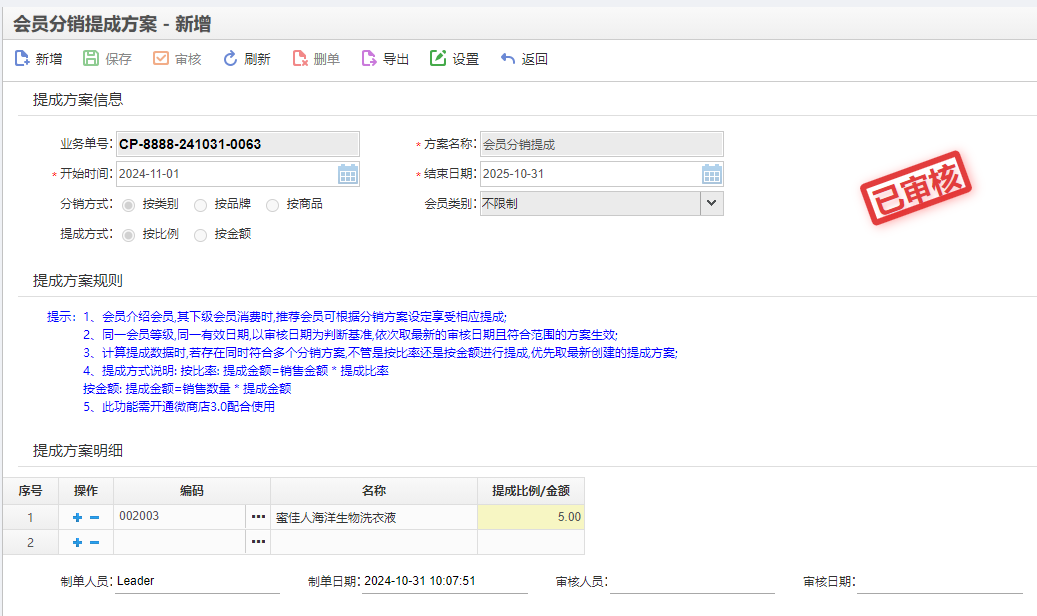The height and width of the screenshot is (616, 1037).
Task: Select 按金额 commission method radio
Action: [x=200, y=235]
